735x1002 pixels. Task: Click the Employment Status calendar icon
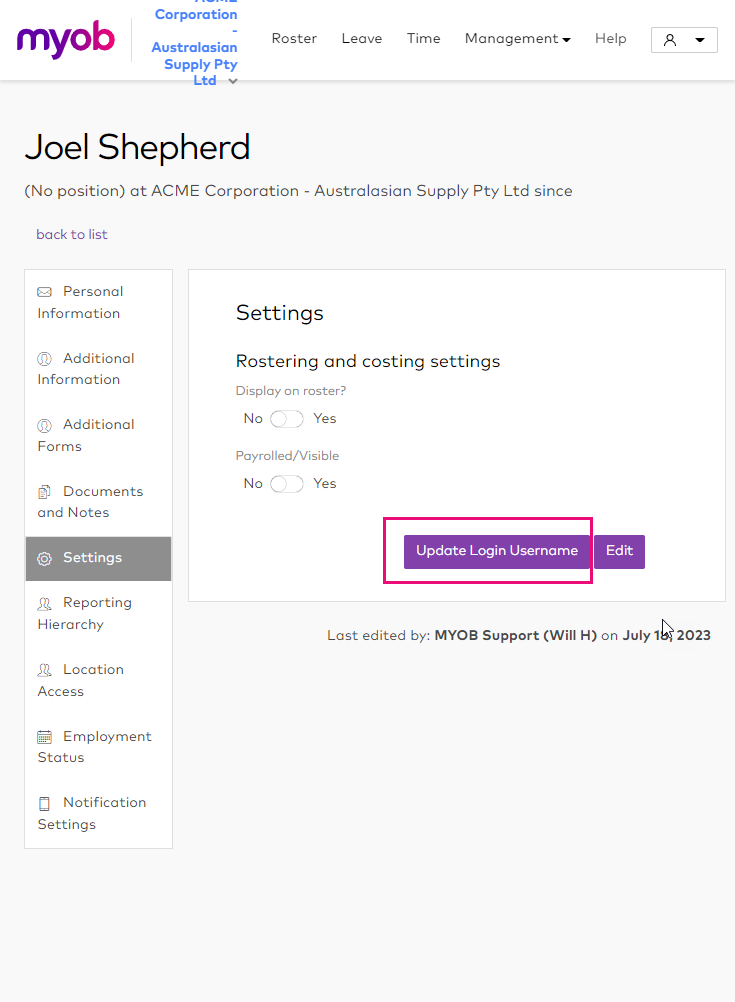pyautogui.click(x=44, y=737)
